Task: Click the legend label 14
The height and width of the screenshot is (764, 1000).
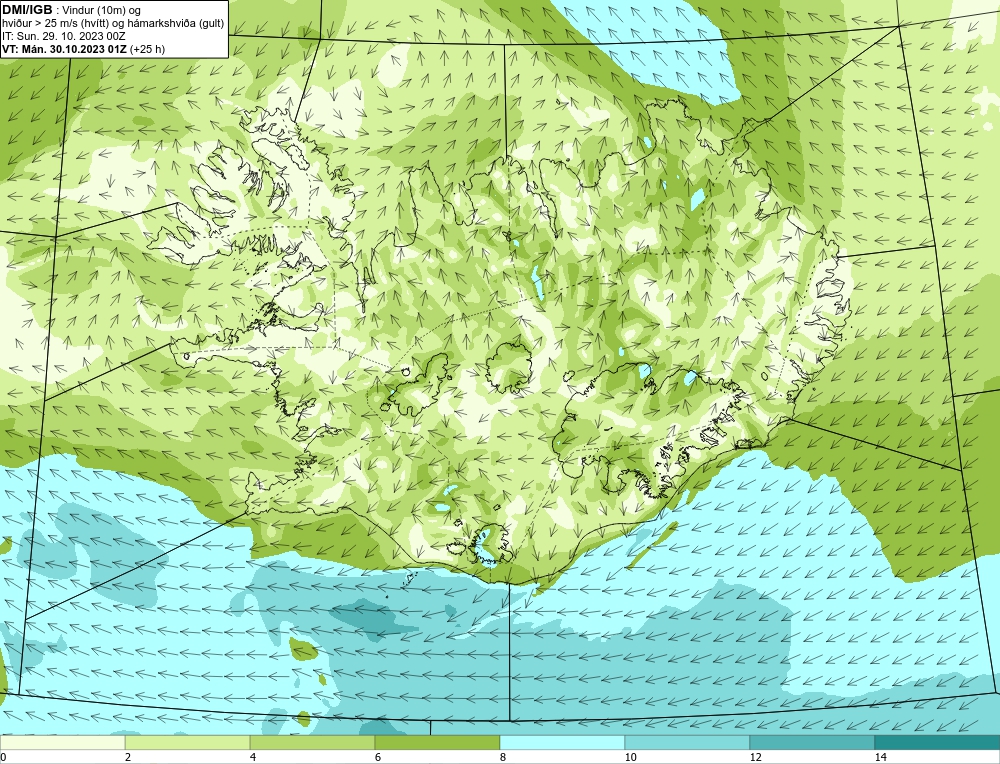Action: coord(881,757)
